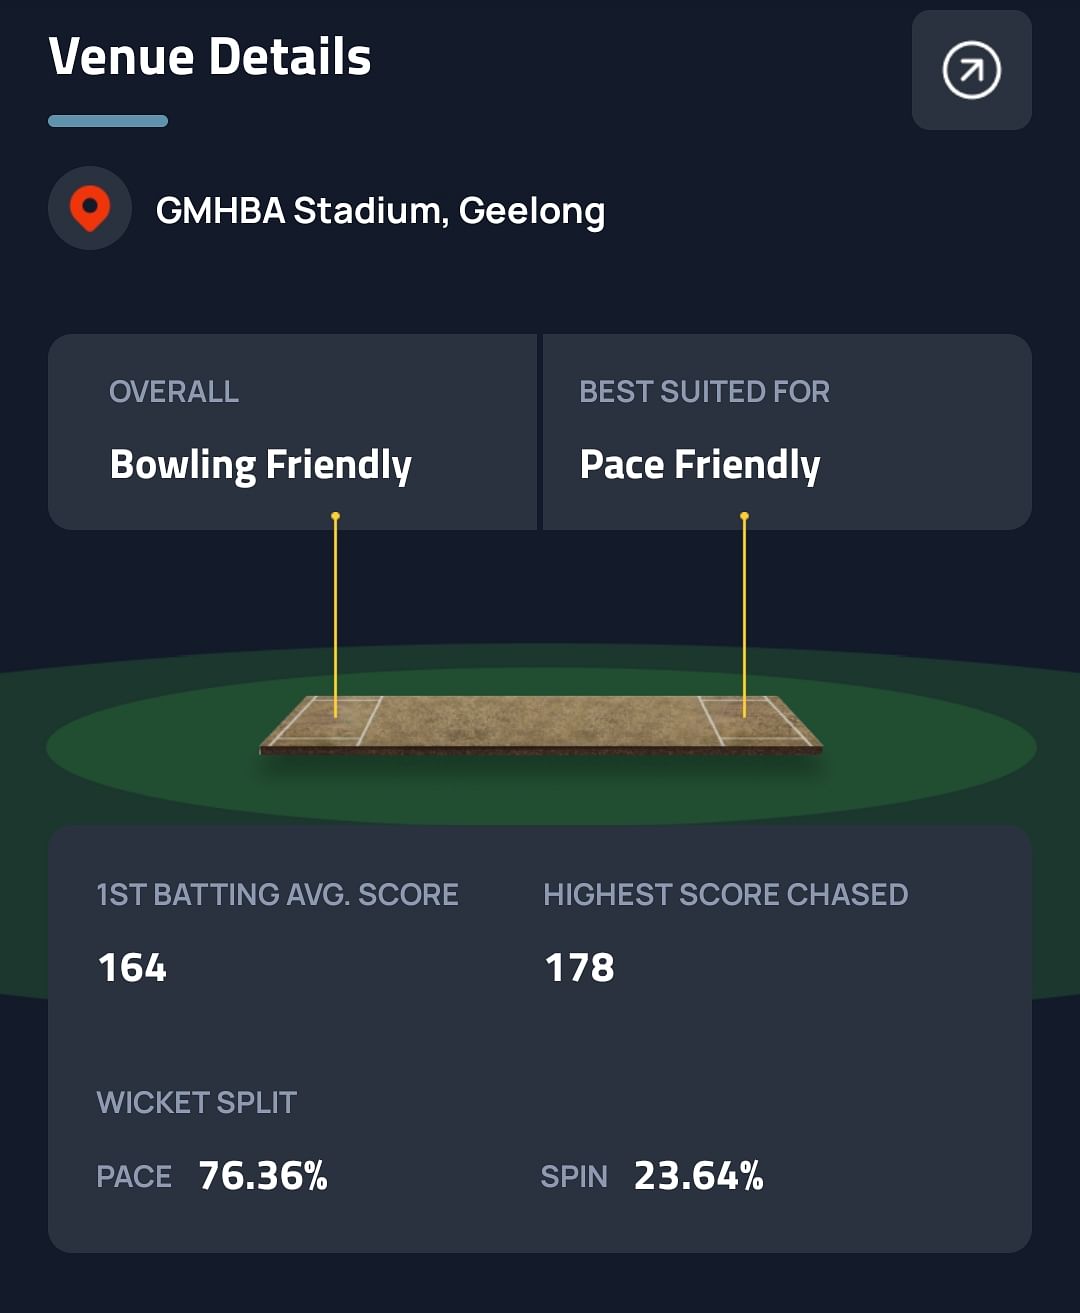The height and width of the screenshot is (1313, 1080).
Task: Click the yellow marker line under Pace Friendly
Action: [x=744, y=610]
